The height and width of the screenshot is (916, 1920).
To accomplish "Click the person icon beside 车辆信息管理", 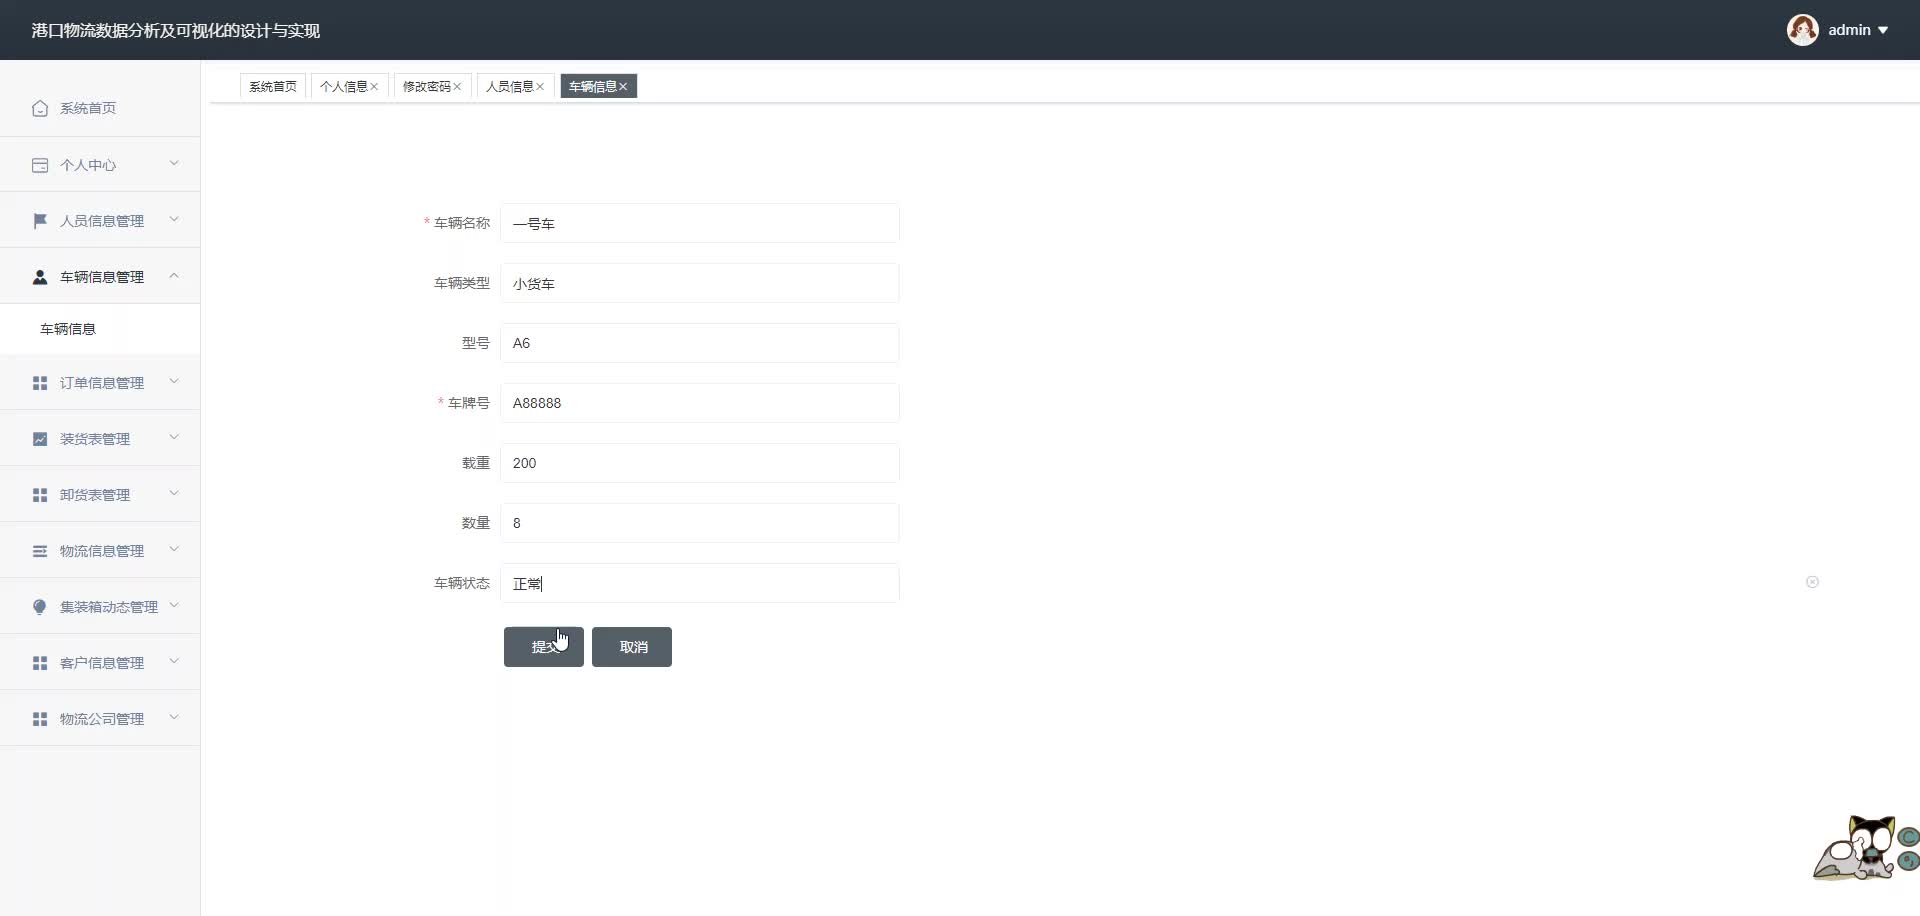I will (x=40, y=277).
